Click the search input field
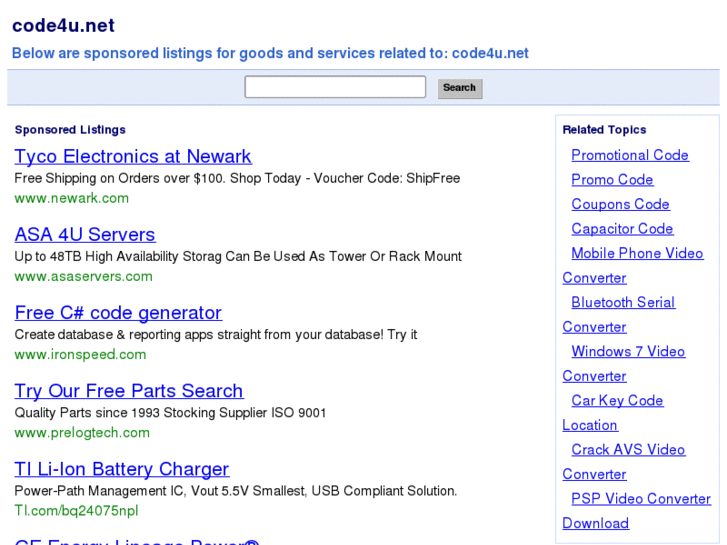The height and width of the screenshot is (545, 727). point(335,87)
